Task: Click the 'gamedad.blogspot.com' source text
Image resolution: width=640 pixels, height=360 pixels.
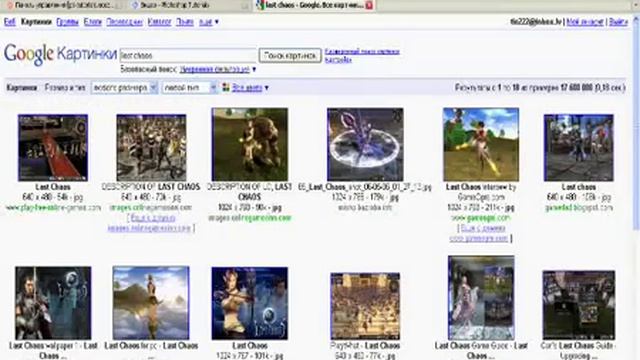Action: pyautogui.click(x=579, y=208)
